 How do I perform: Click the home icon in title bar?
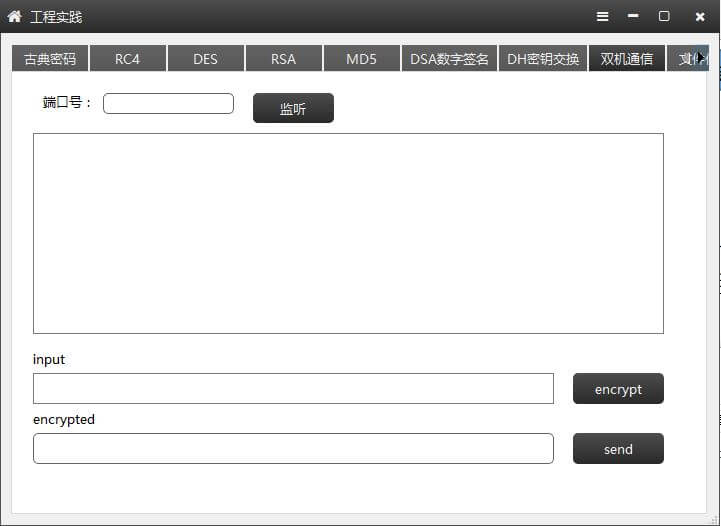(15, 16)
